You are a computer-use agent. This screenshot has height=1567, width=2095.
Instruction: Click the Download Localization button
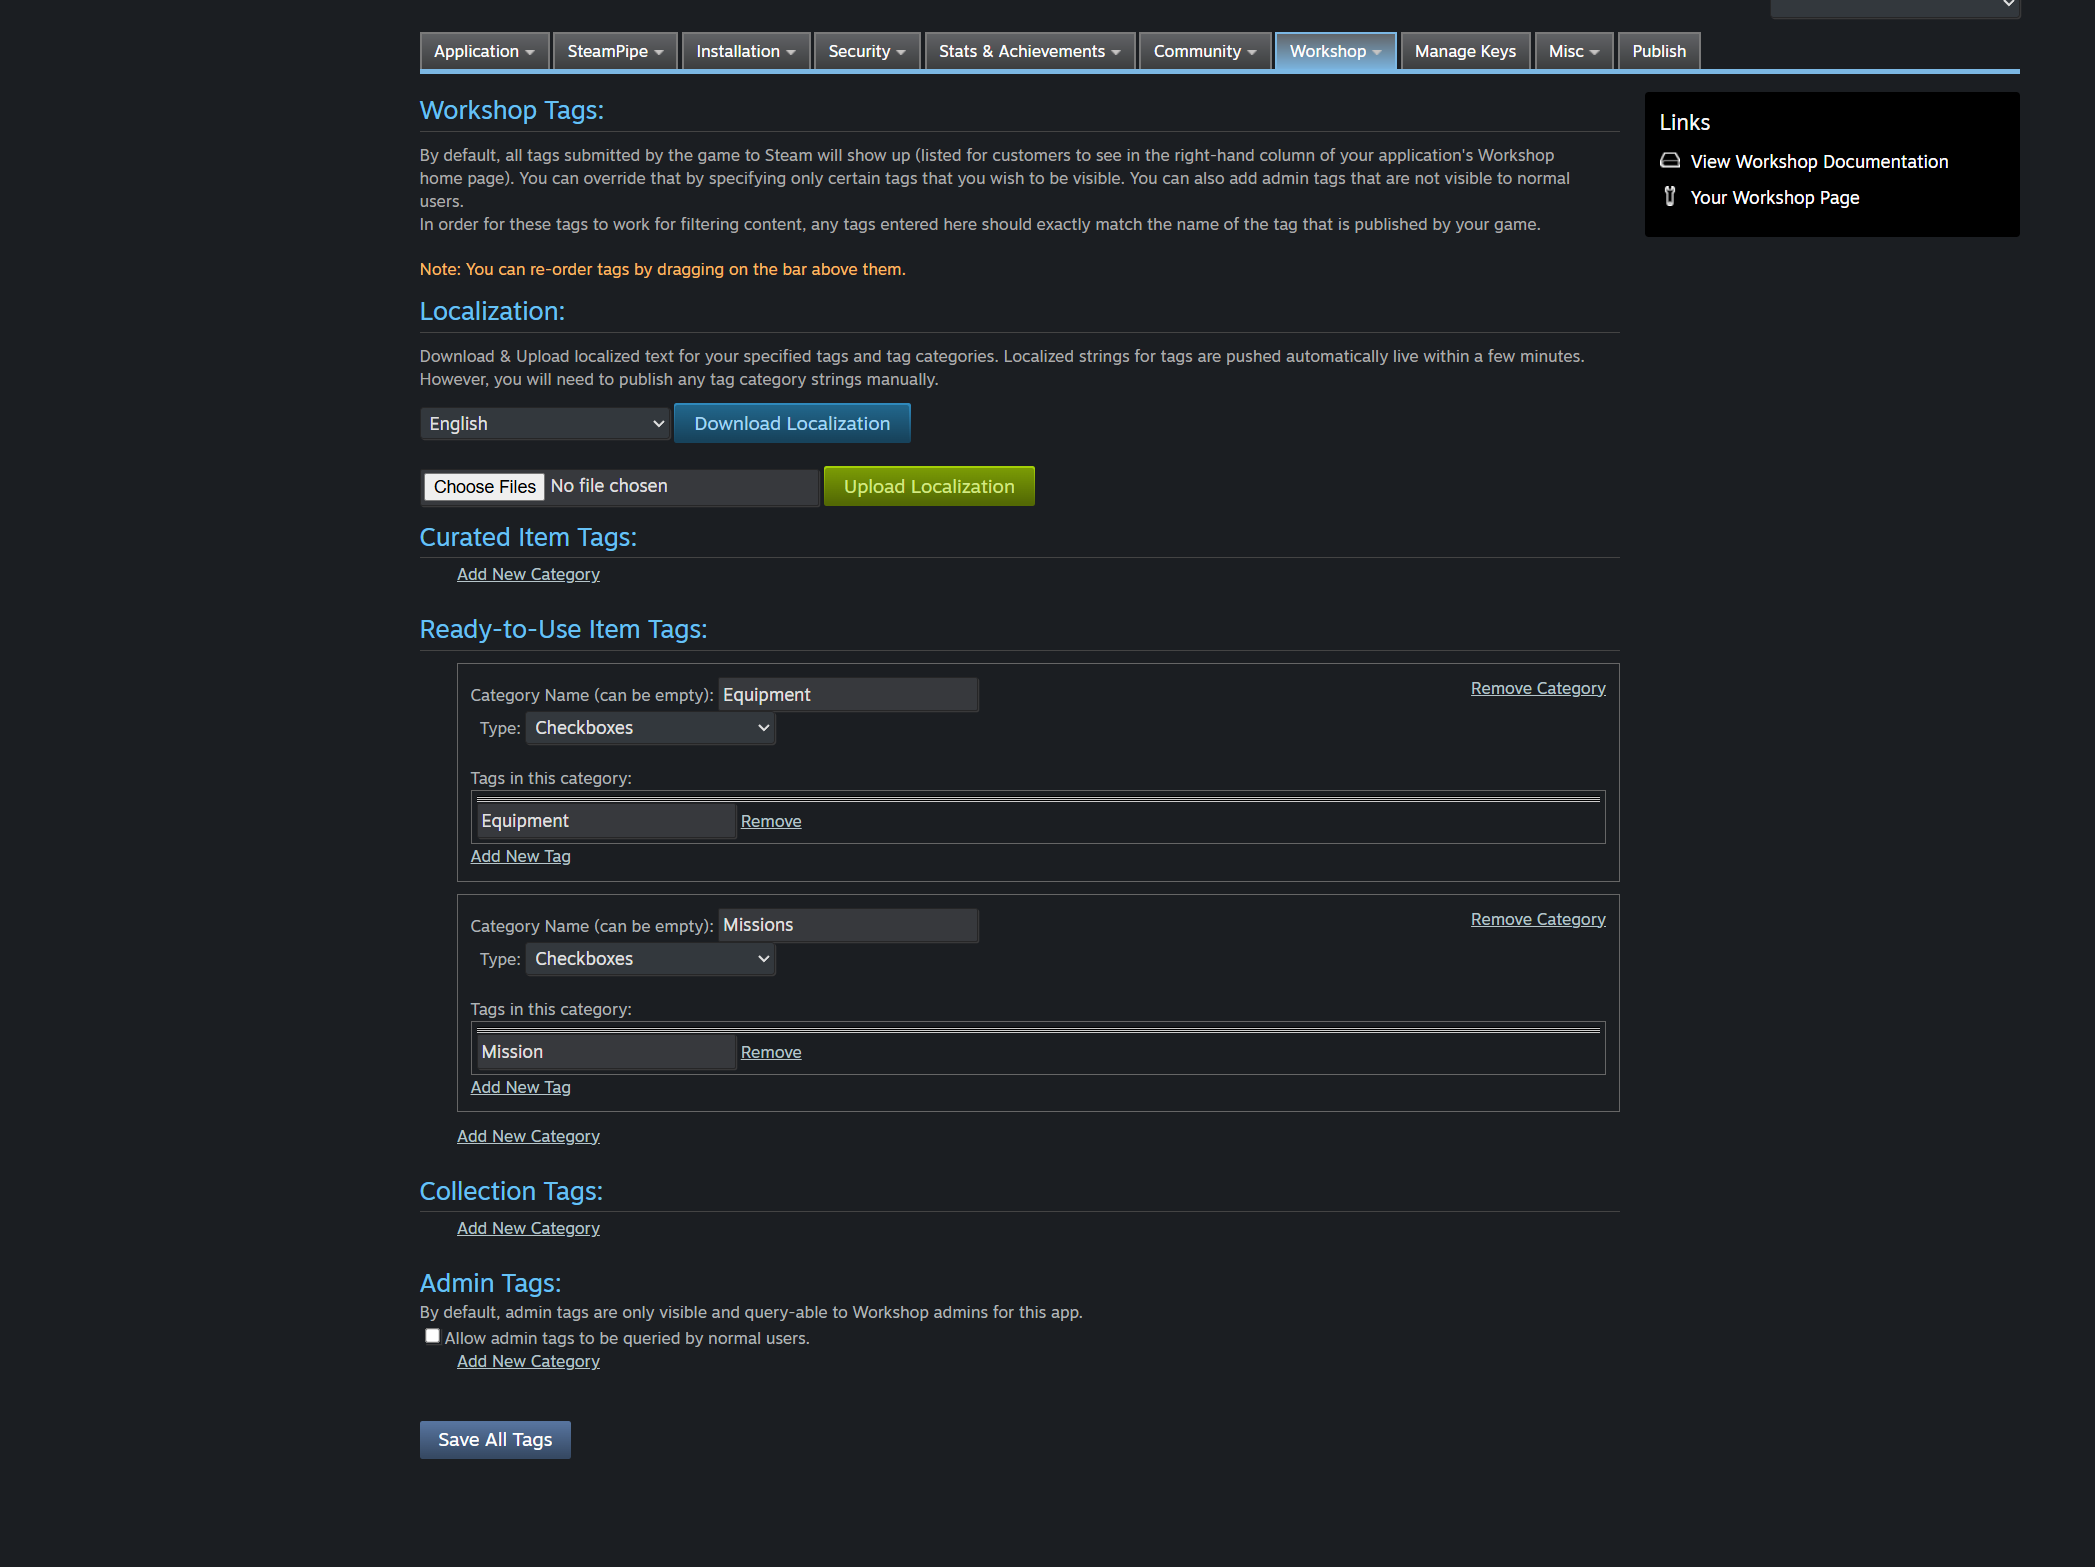791,424
